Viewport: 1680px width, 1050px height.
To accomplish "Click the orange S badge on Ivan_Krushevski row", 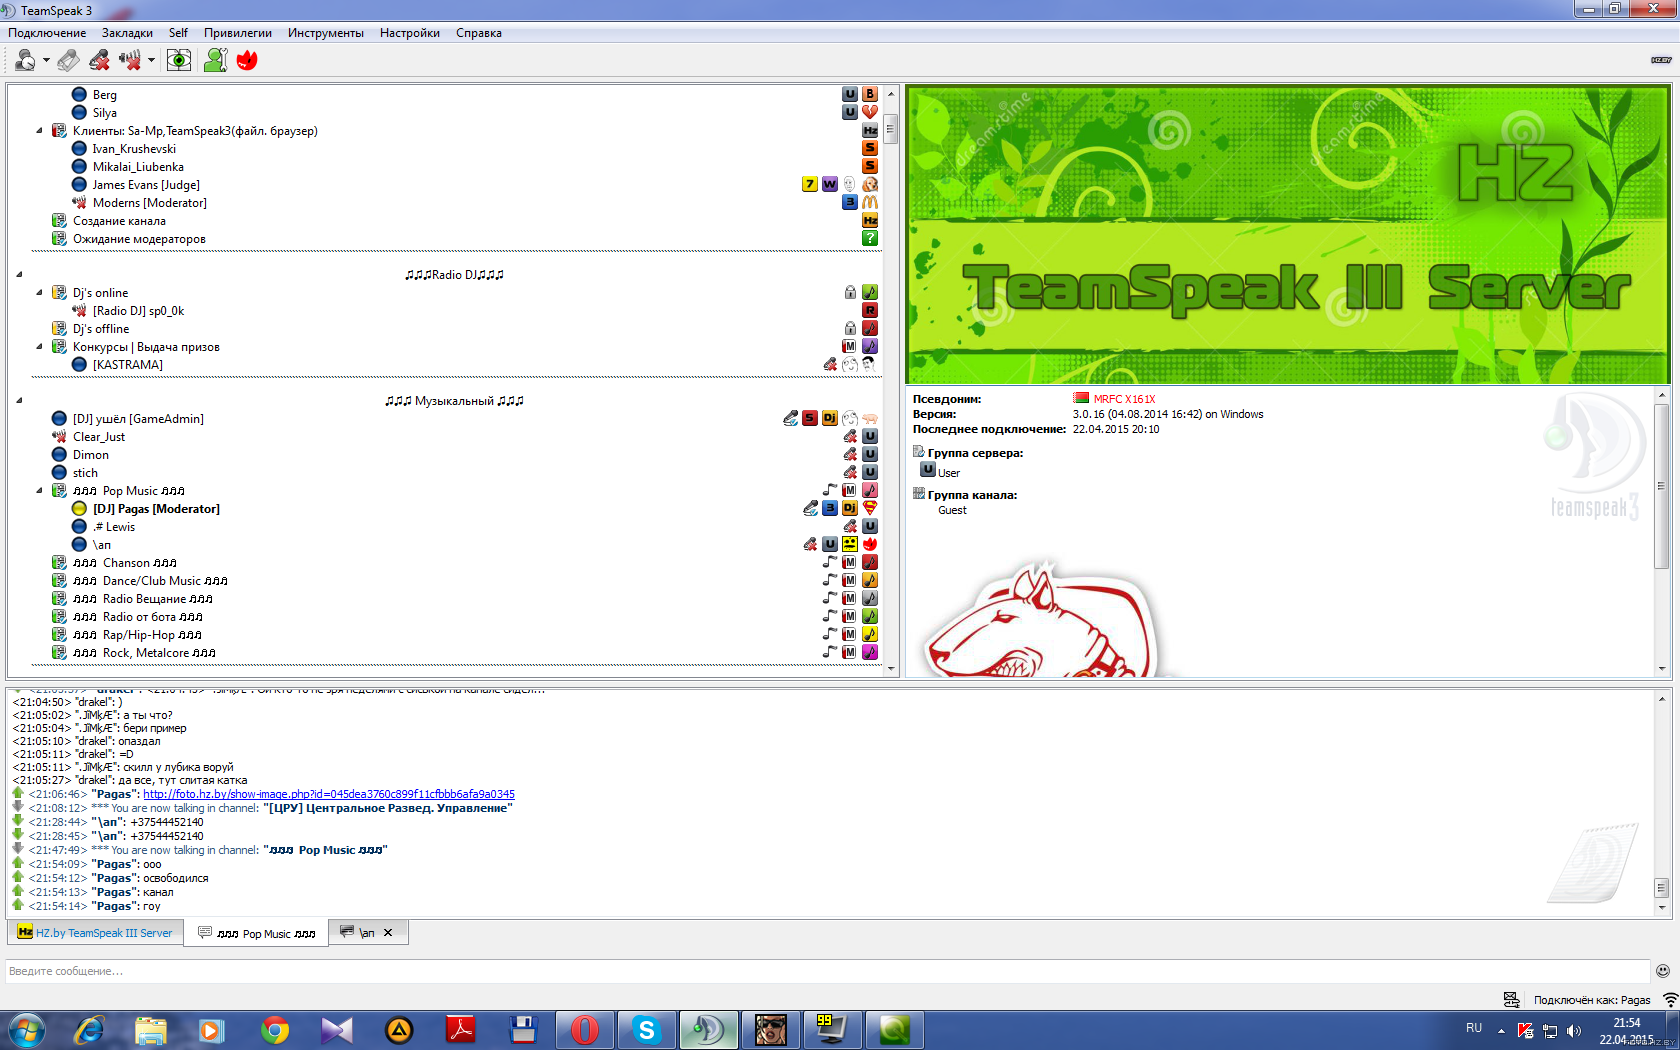I will pos(870,148).
